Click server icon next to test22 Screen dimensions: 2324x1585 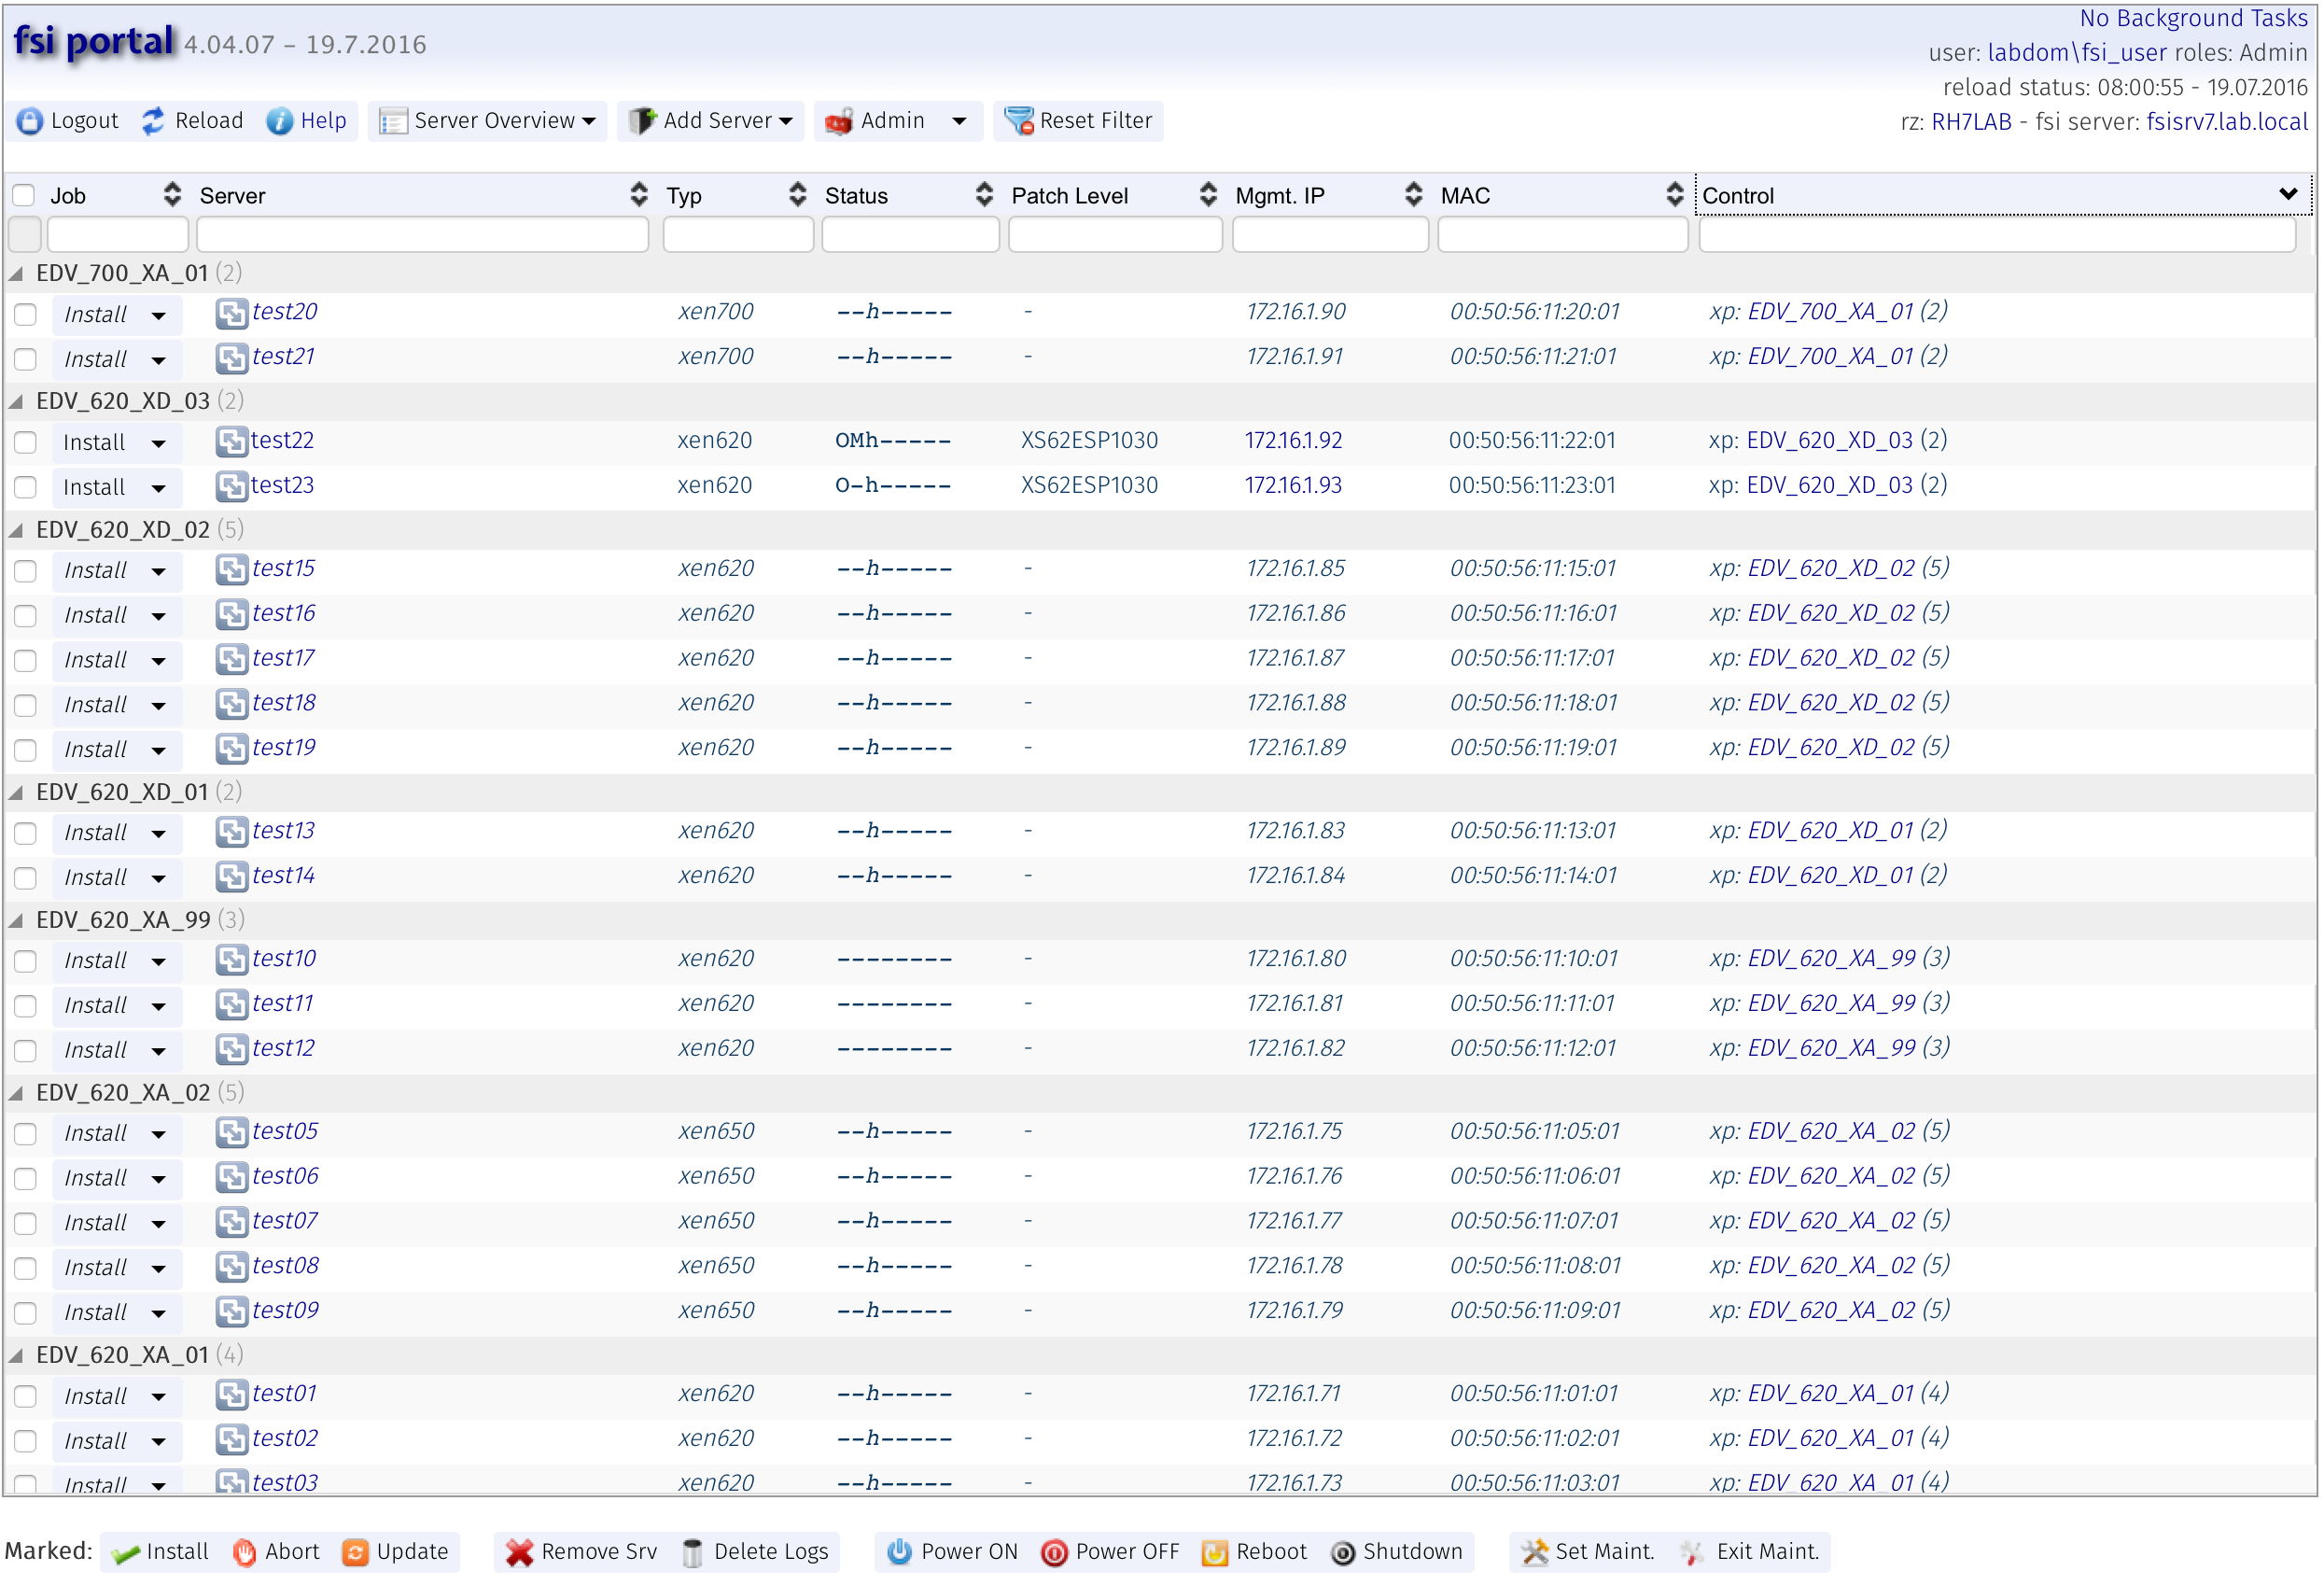coord(232,442)
